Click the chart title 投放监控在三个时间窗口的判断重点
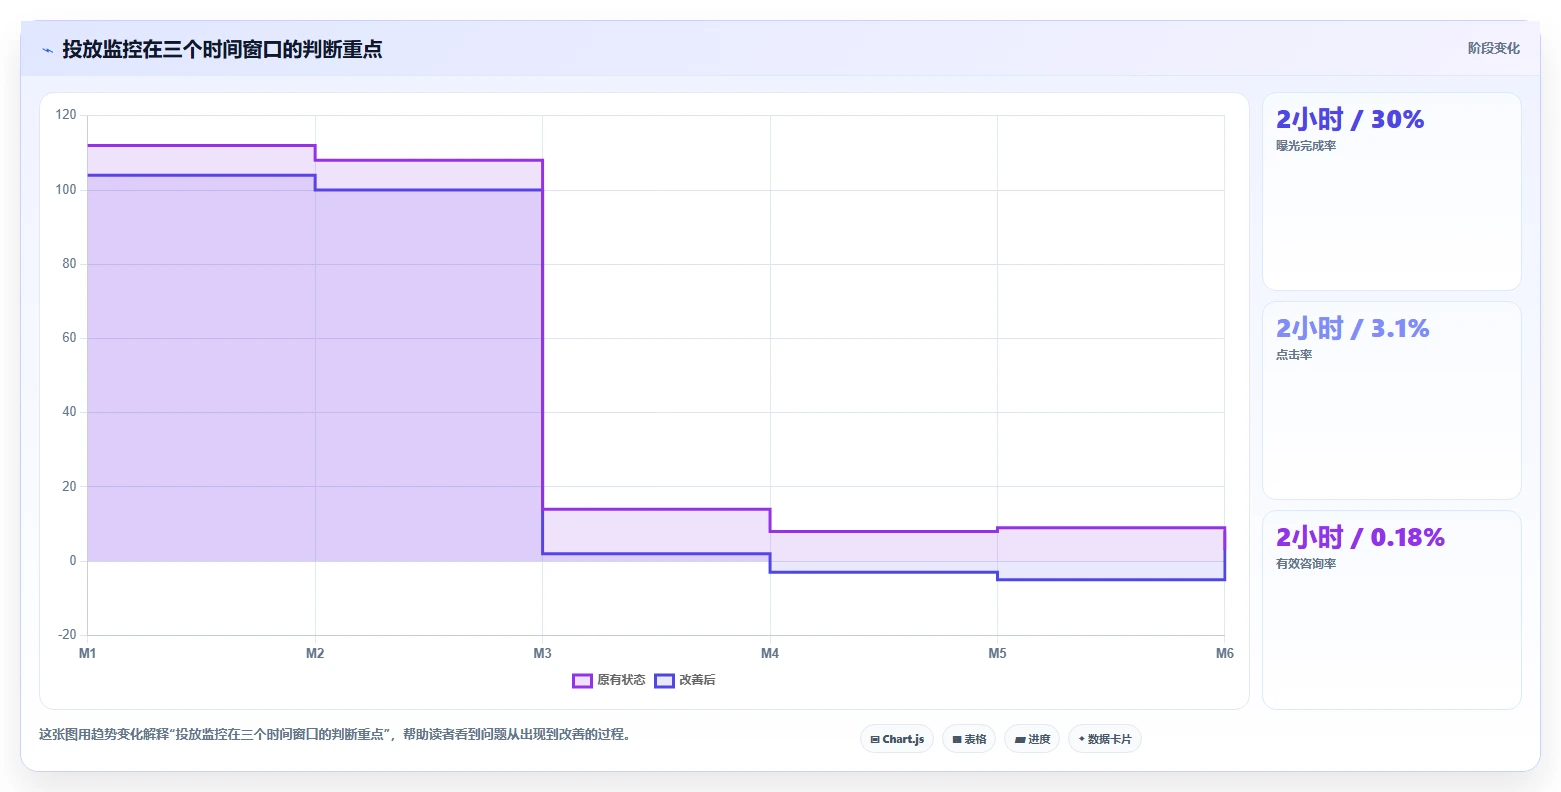This screenshot has height=792, width=1561. [x=222, y=49]
